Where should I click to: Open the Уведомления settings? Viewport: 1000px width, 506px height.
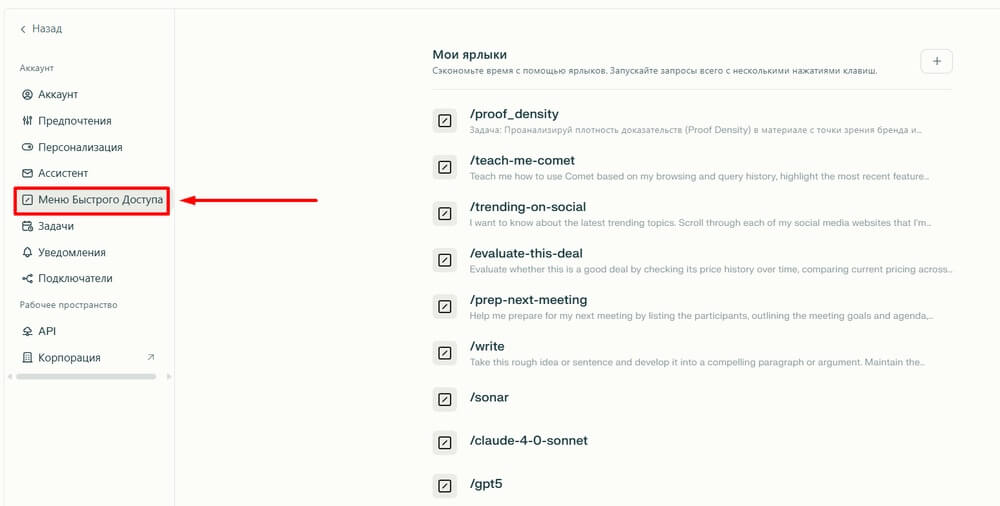coord(71,252)
